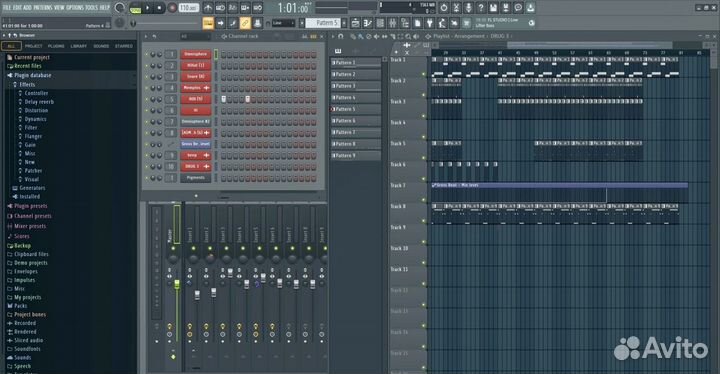Open the undo history icon
Screen dimensions: 720x374
(444, 8)
